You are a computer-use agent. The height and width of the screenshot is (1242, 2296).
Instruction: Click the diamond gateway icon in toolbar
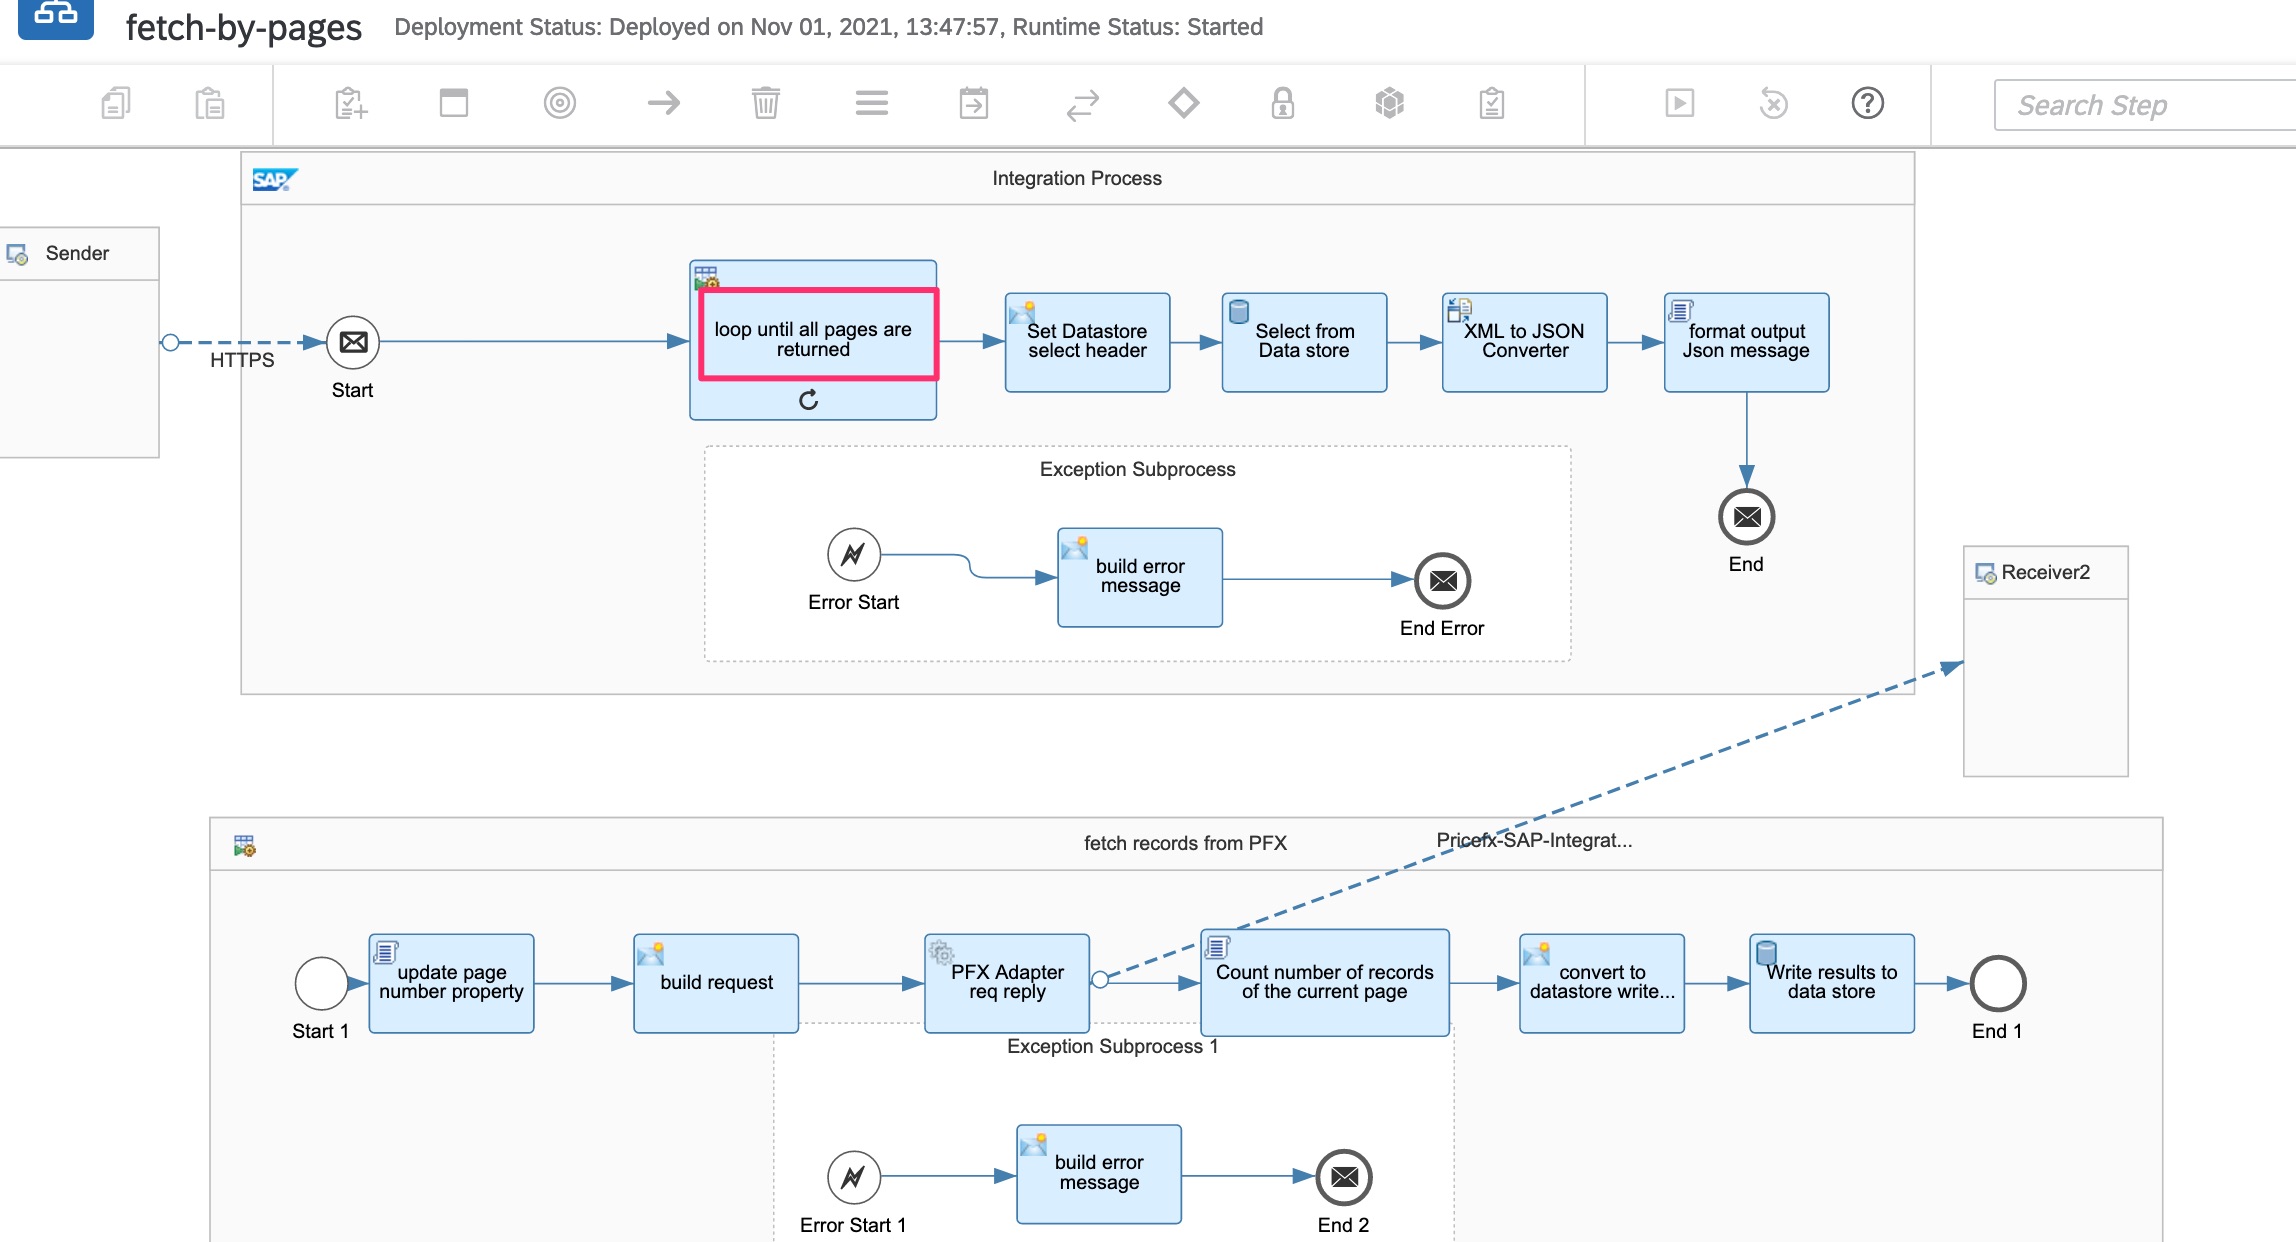click(1184, 103)
